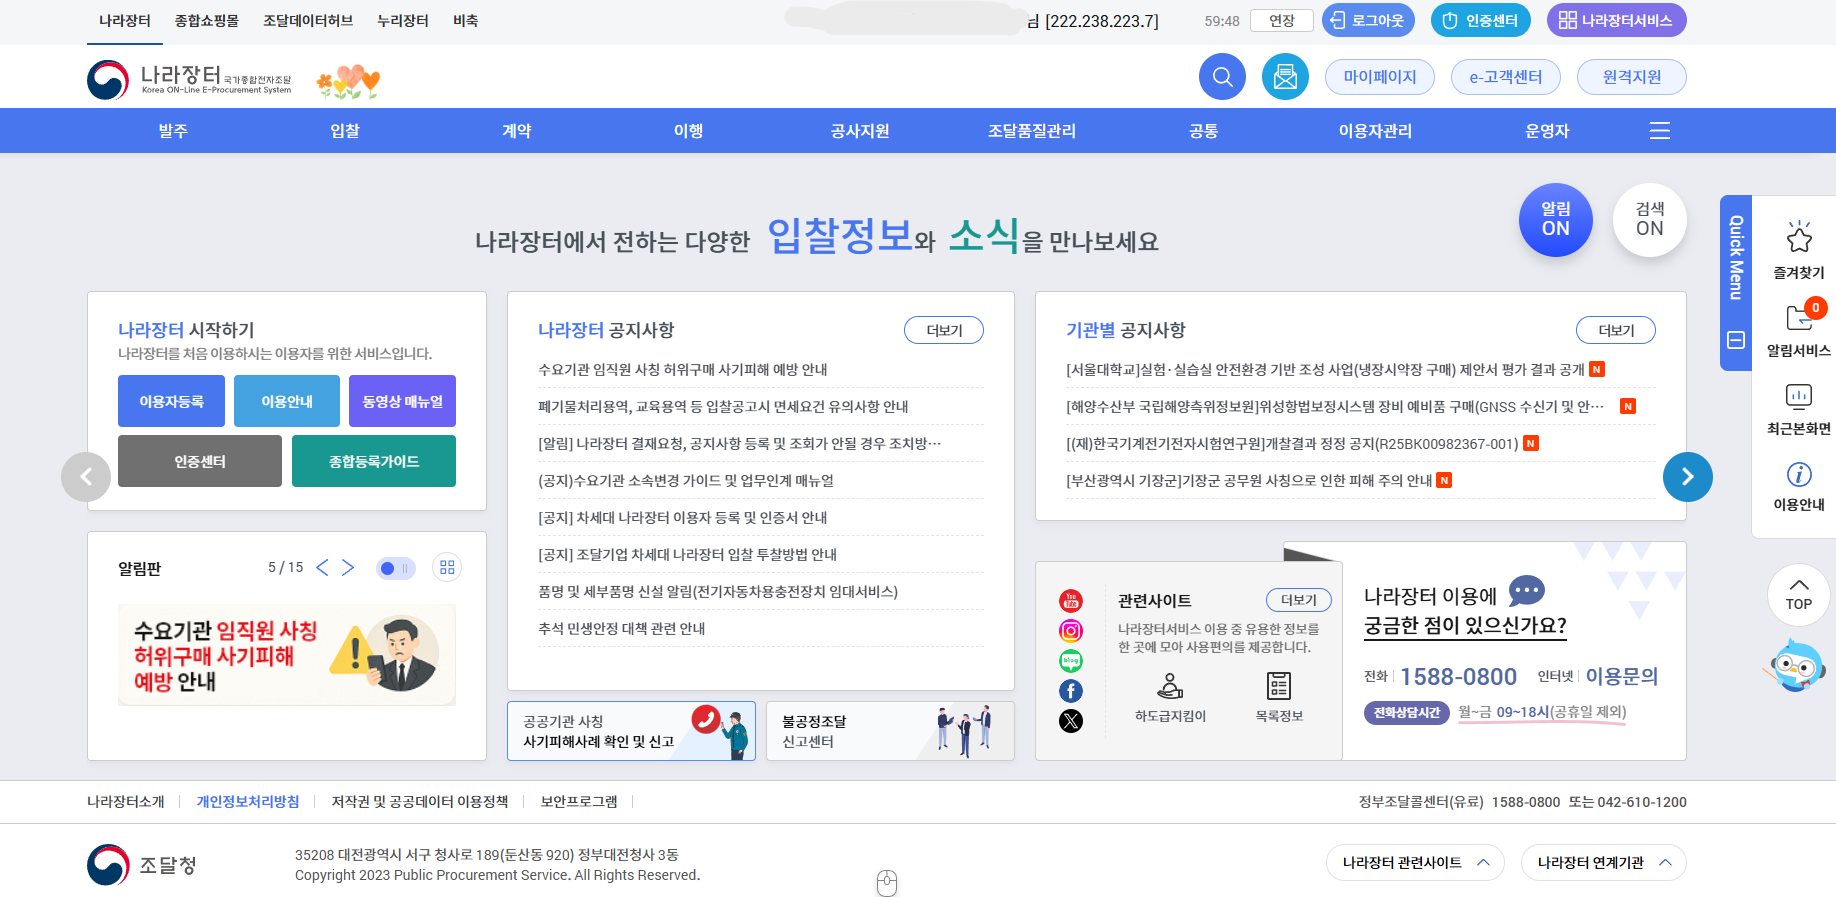Click 동영상 매뉴얼 purple button

[403, 401]
